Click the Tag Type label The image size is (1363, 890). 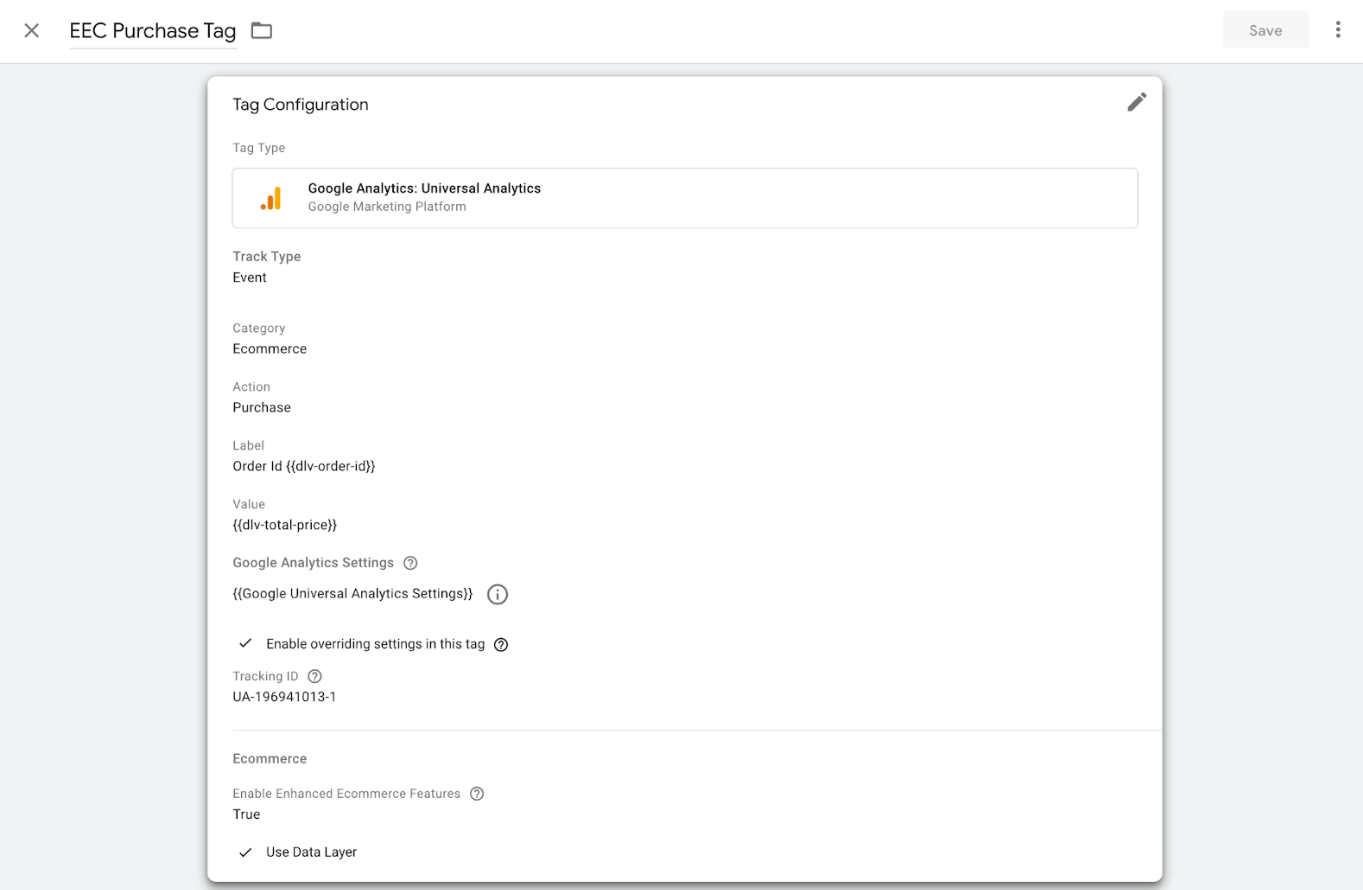259,148
